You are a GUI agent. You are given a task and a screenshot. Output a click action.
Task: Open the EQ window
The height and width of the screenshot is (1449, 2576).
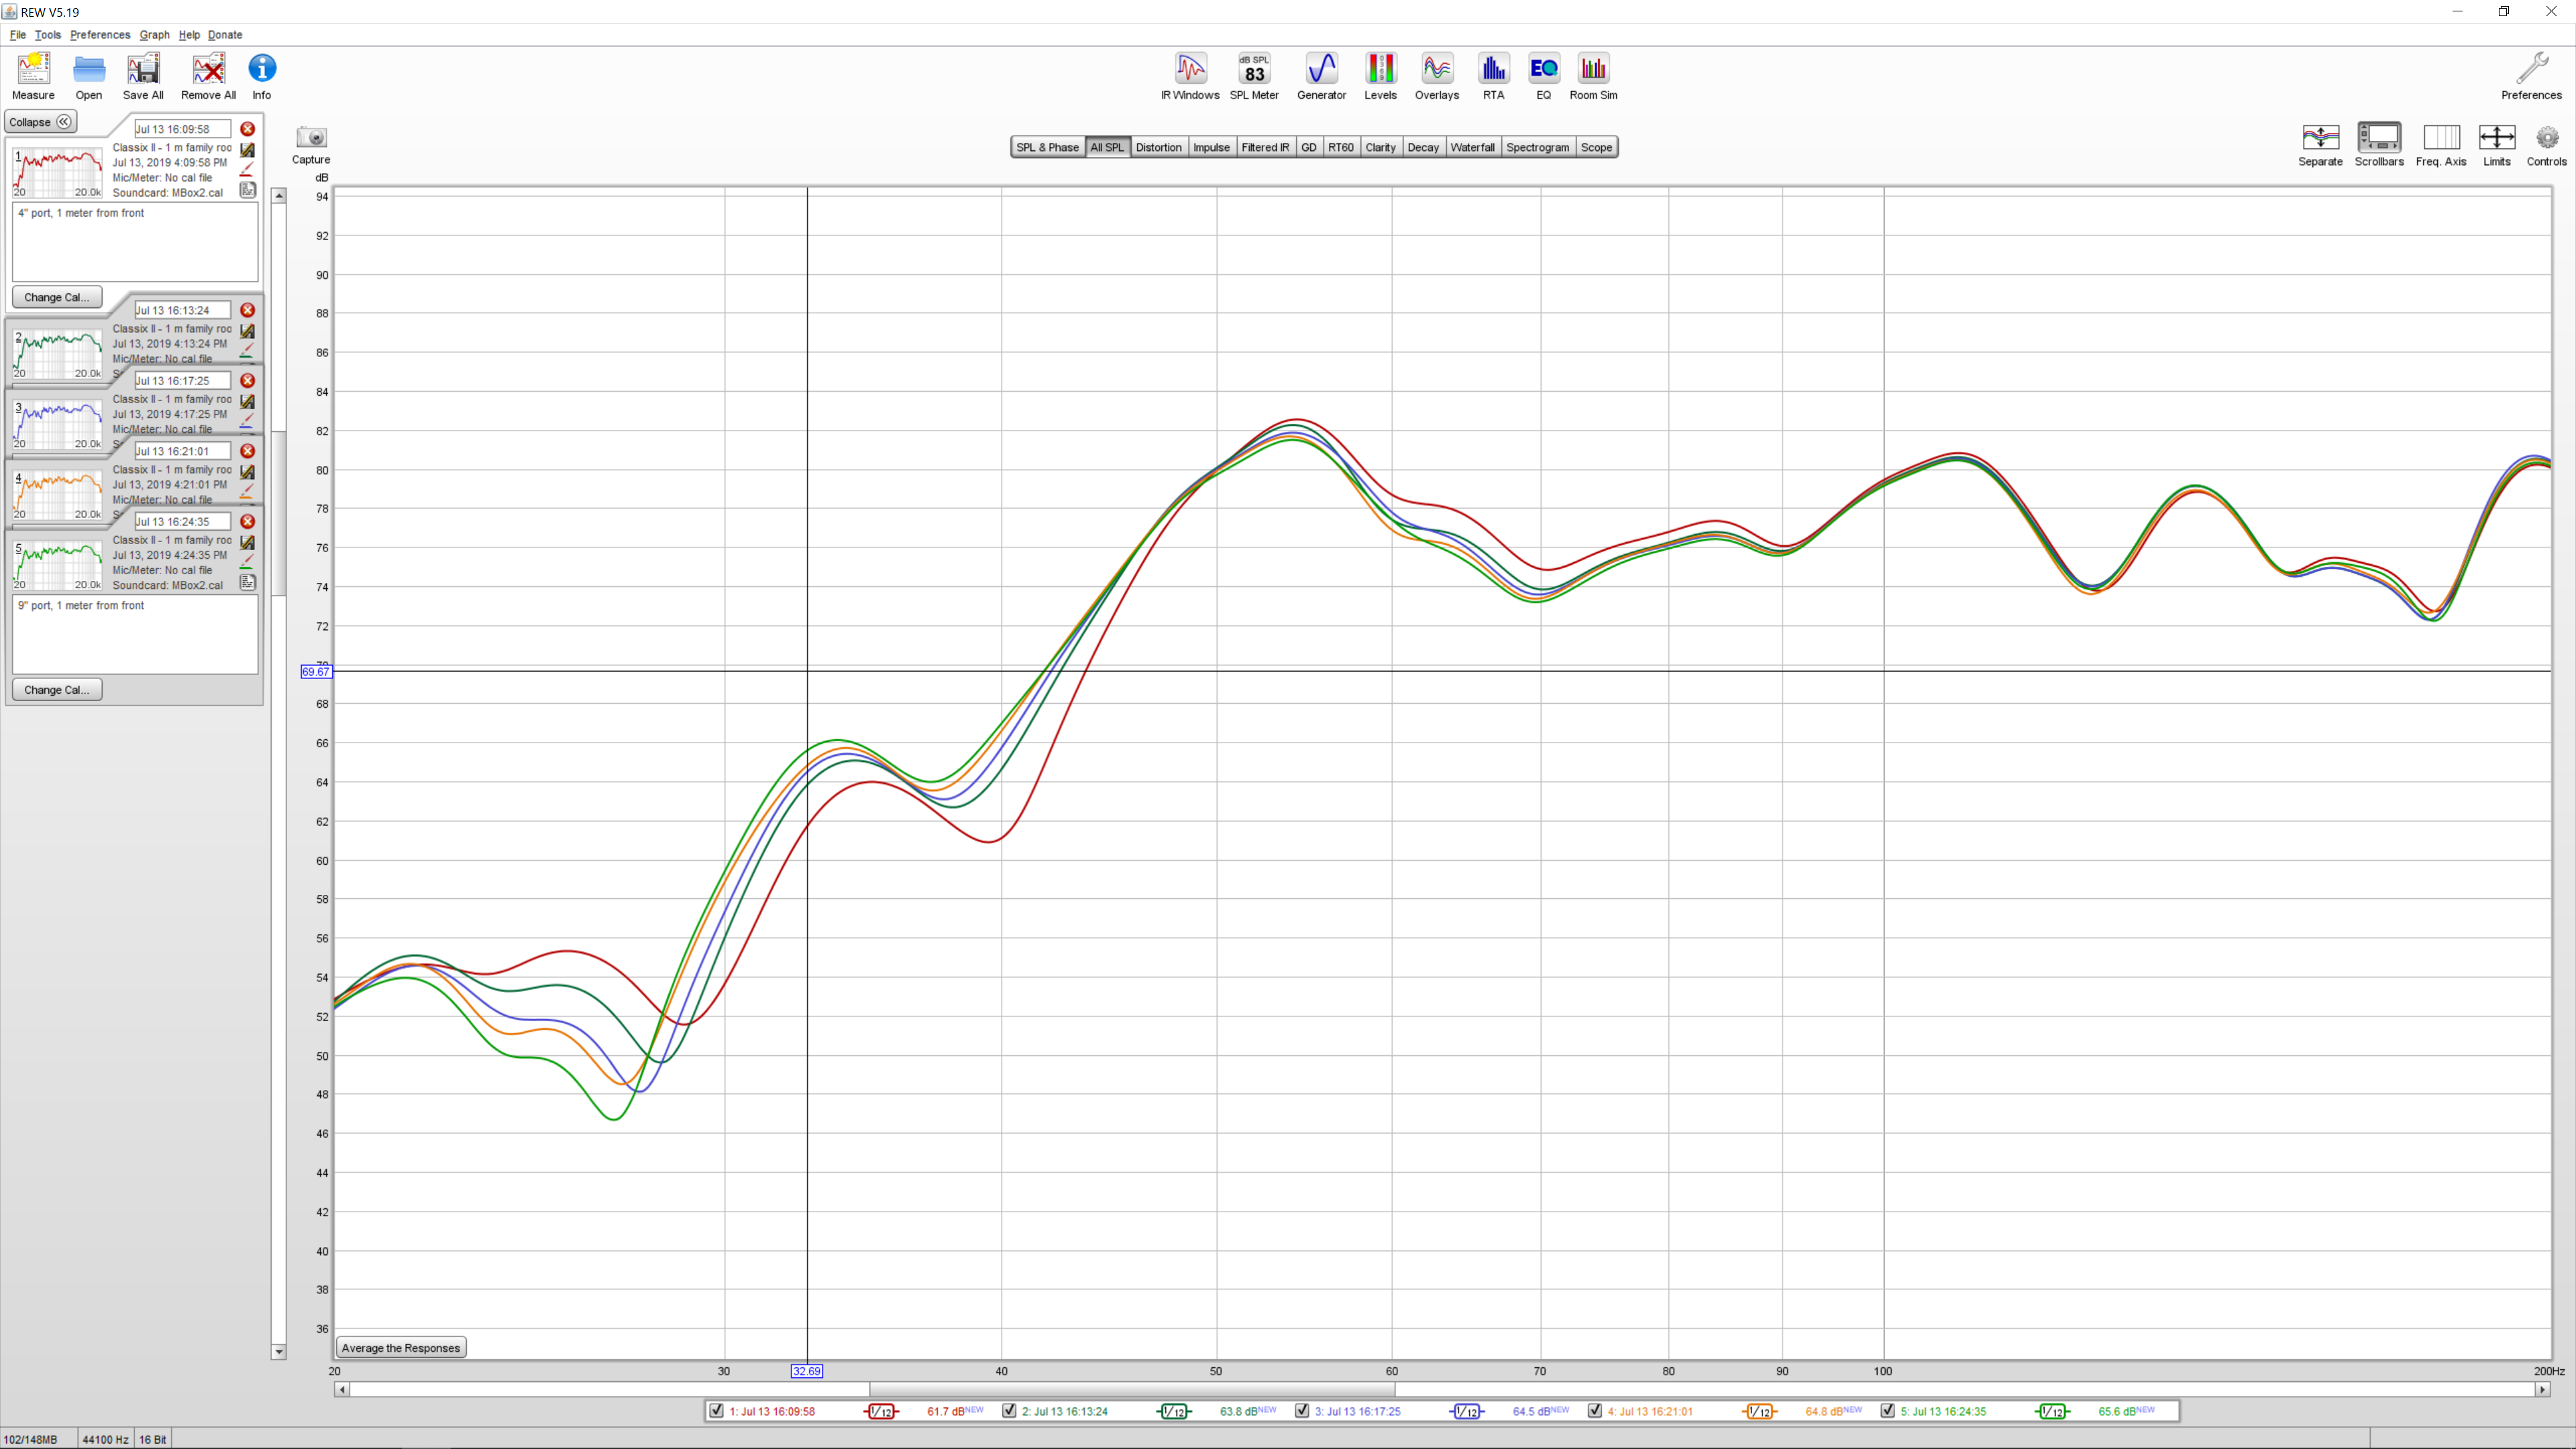[1543, 76]
